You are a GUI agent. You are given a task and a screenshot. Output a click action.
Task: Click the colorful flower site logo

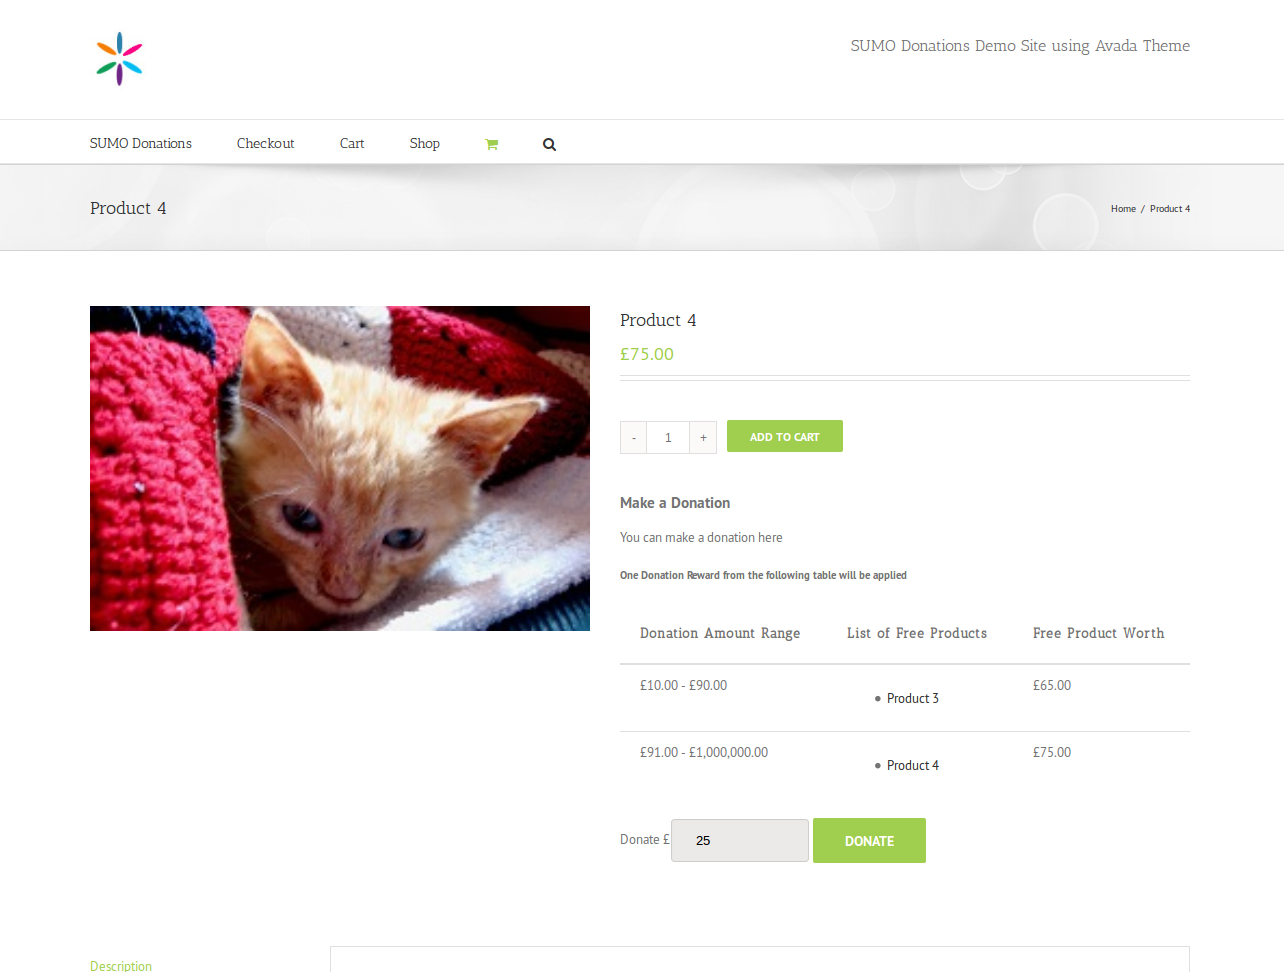(x=119, y=59)
